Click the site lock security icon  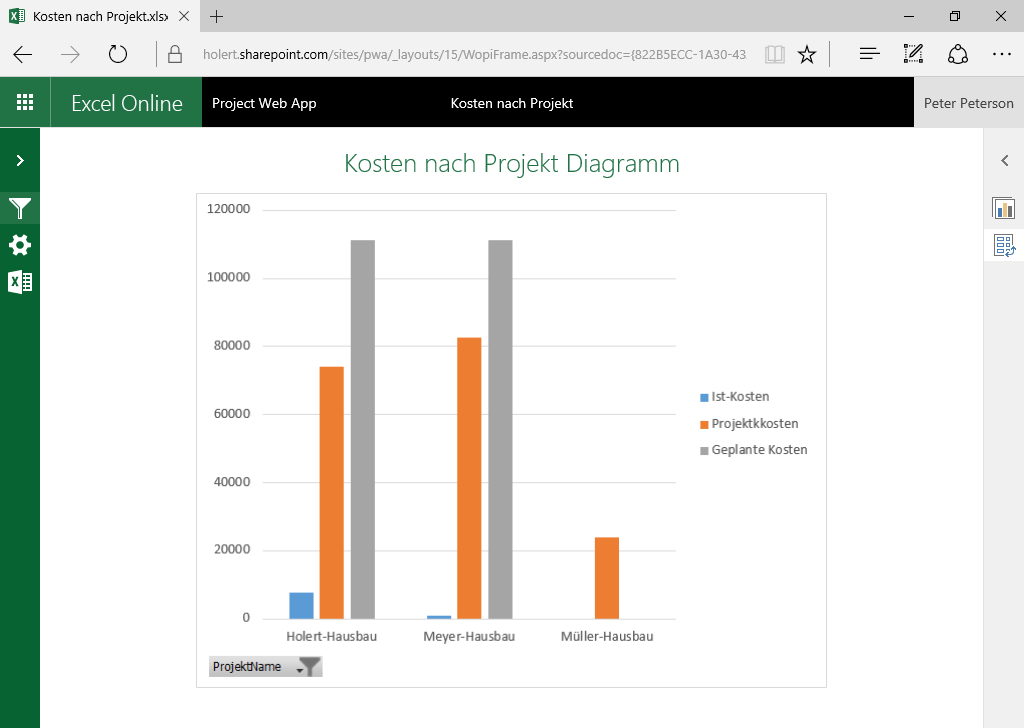coord(174,54)
